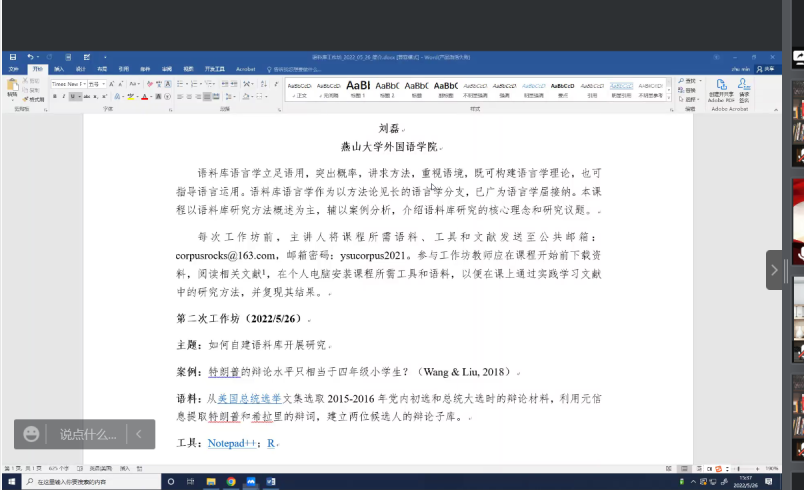Image resolution: width=804 pixels, height=490 pixels.
Task: Toggle italic formatting button
Action: tap(63, 97)
